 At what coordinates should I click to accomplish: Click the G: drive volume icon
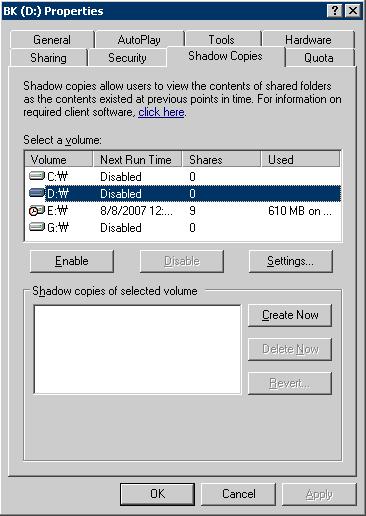point(37,227)
